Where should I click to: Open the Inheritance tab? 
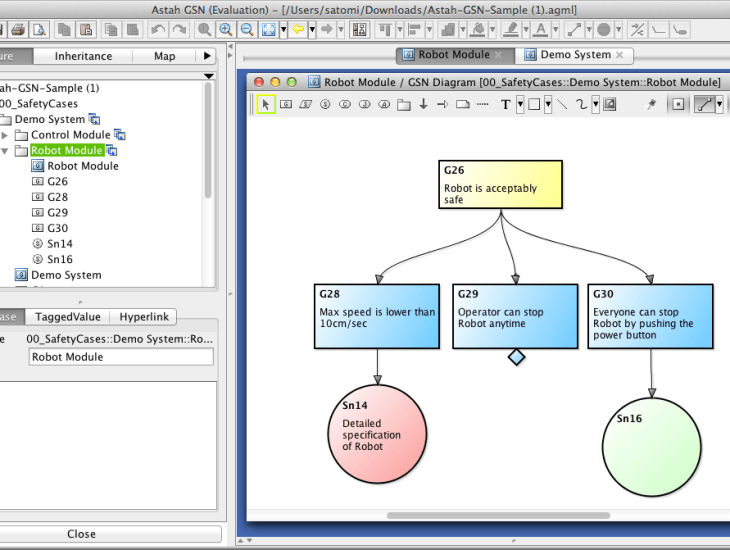pyautogui.click(x=83, y=56)
